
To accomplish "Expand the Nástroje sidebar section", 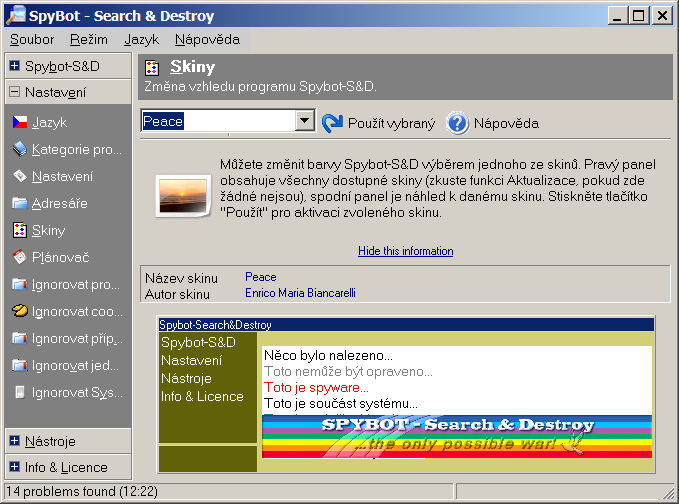I will click(14, 441).
